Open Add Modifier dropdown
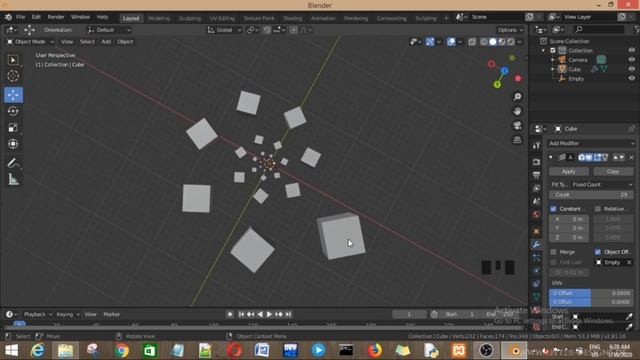This screenshot has width=640, height=360. [x=591, y=143]
